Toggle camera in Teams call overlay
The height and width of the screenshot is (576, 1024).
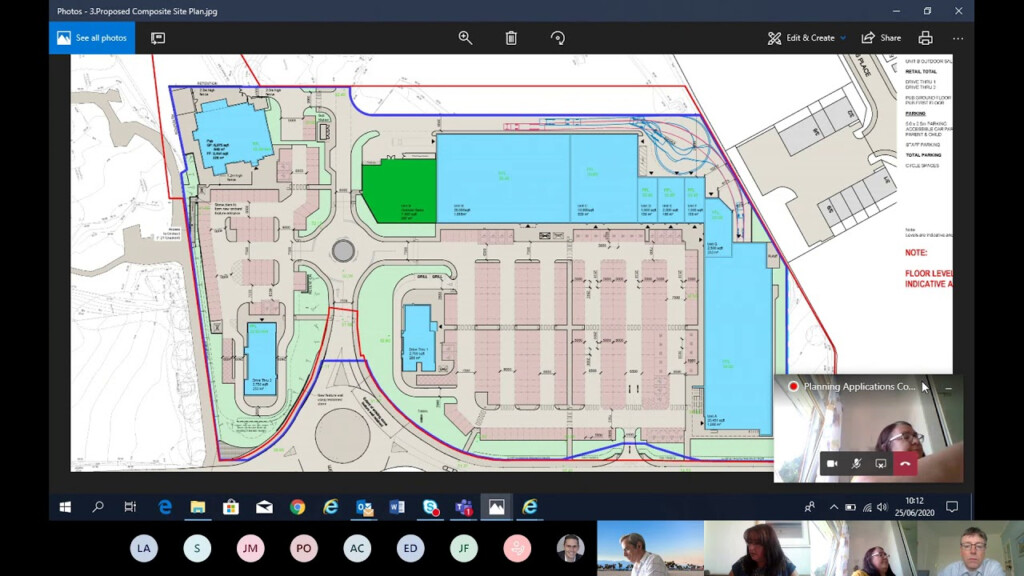pyautogui.click(x=832, y=464)
